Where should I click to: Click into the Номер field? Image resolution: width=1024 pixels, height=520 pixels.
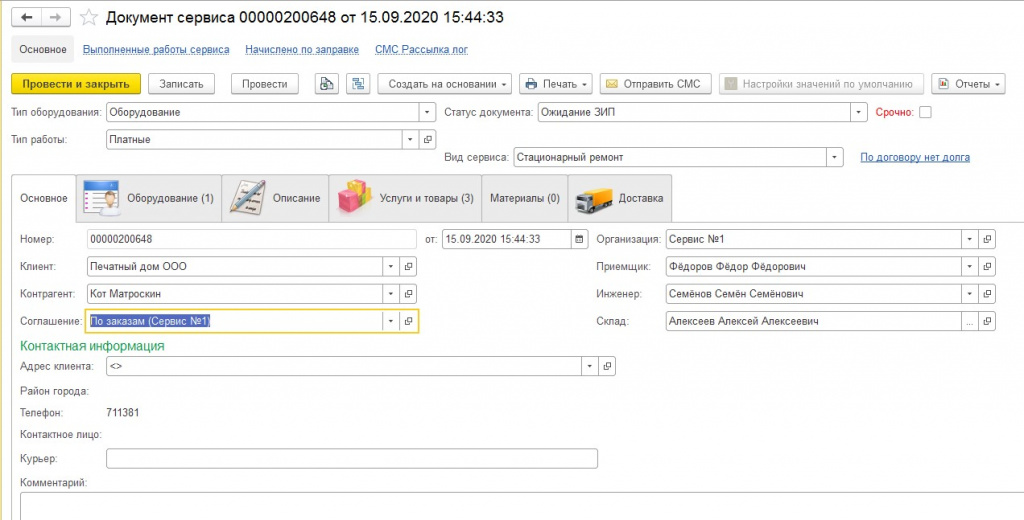coord(251,239)
